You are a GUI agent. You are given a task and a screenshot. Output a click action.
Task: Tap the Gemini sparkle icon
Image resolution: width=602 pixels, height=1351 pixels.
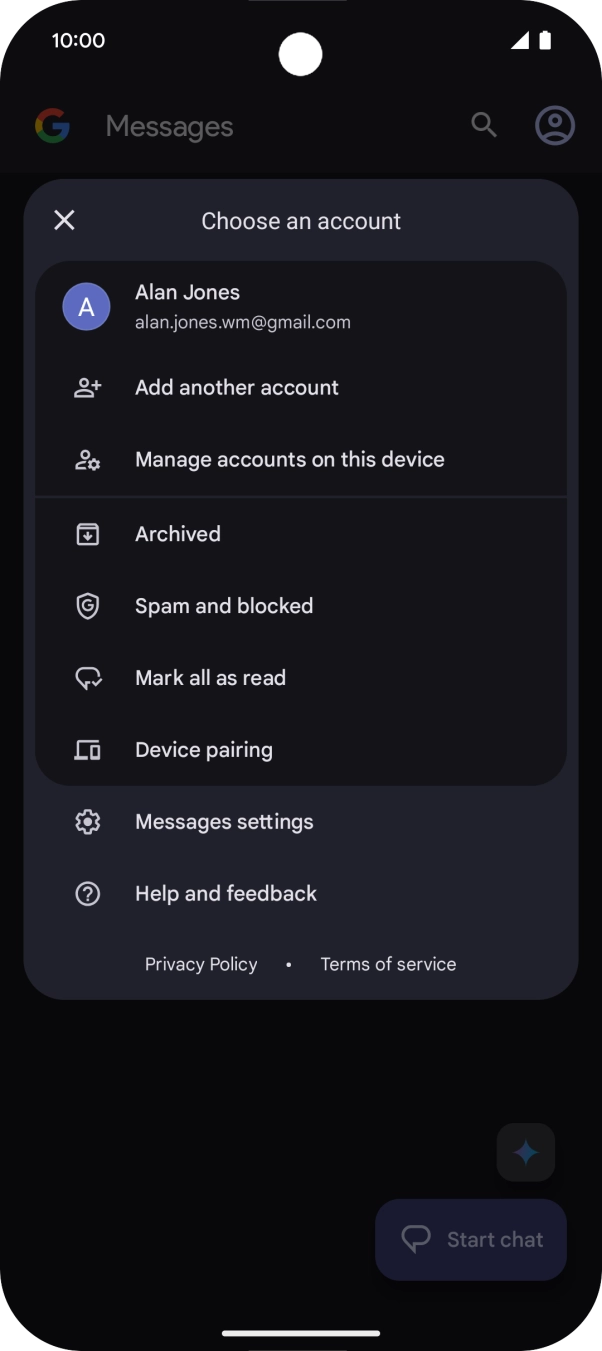525,1152
